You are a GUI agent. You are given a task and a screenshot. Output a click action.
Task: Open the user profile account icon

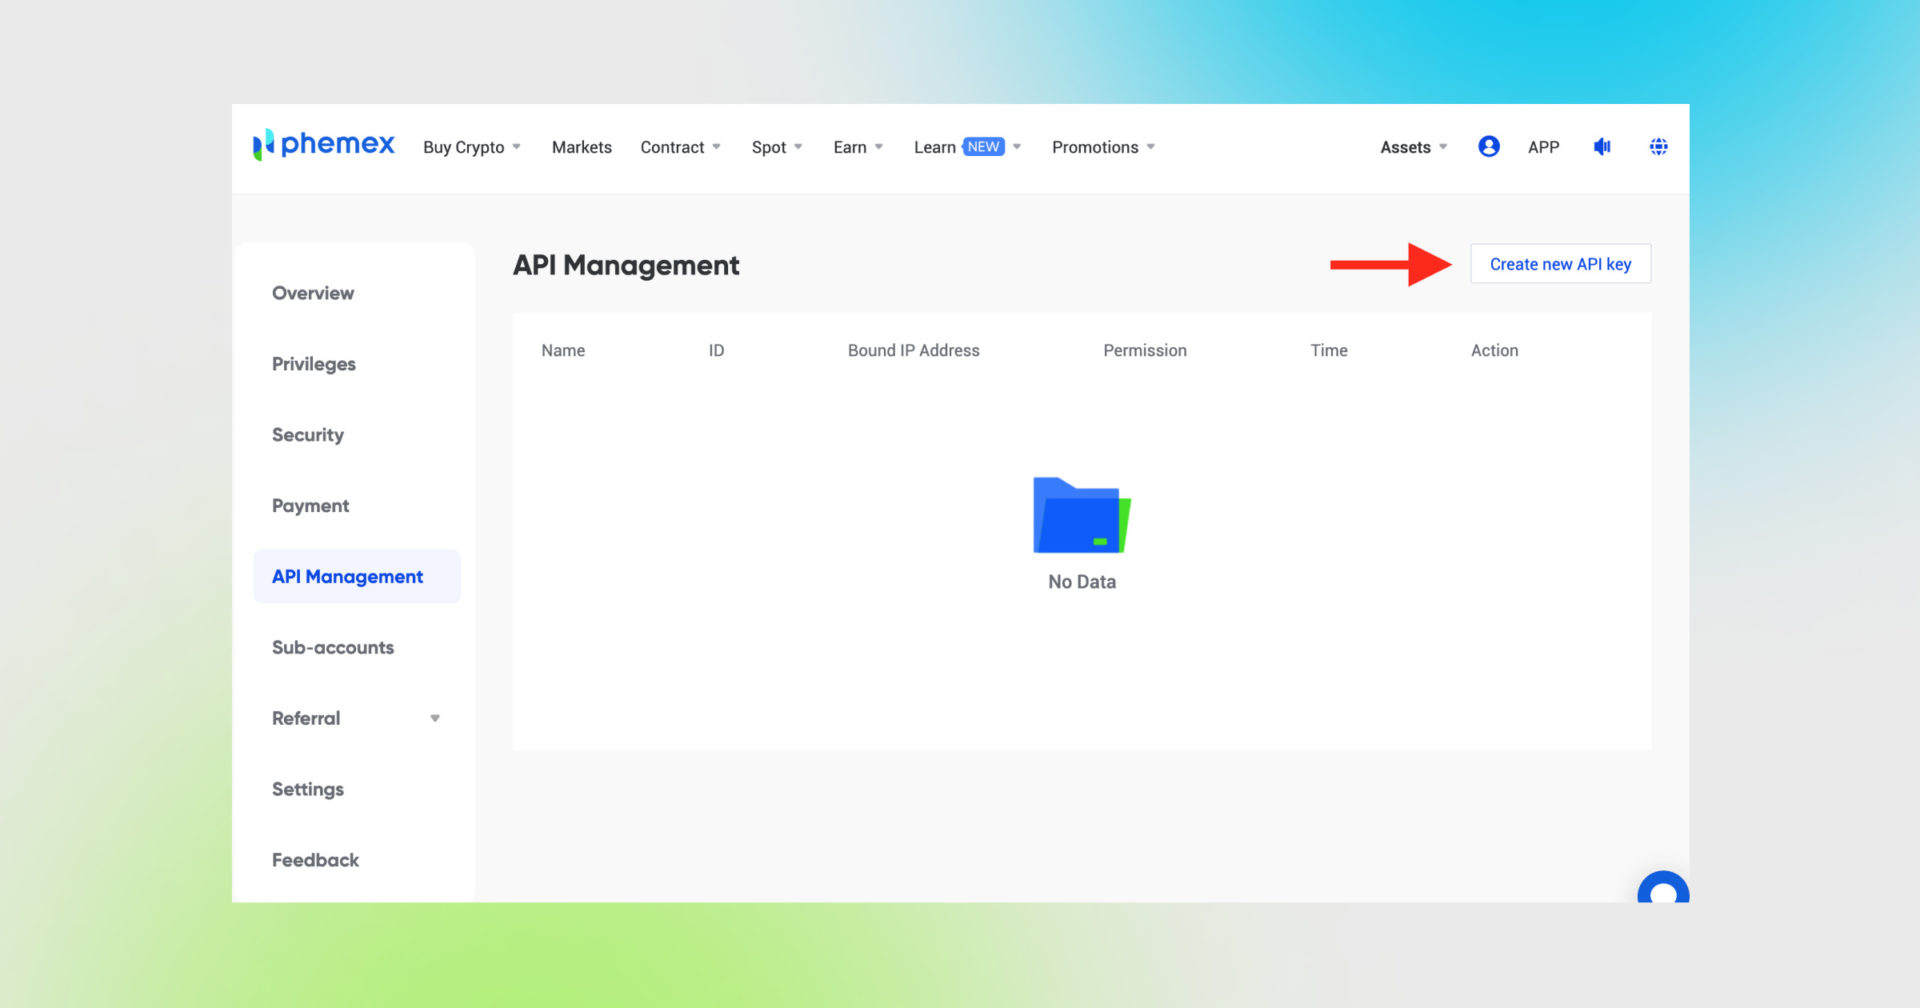(1488, 147)
